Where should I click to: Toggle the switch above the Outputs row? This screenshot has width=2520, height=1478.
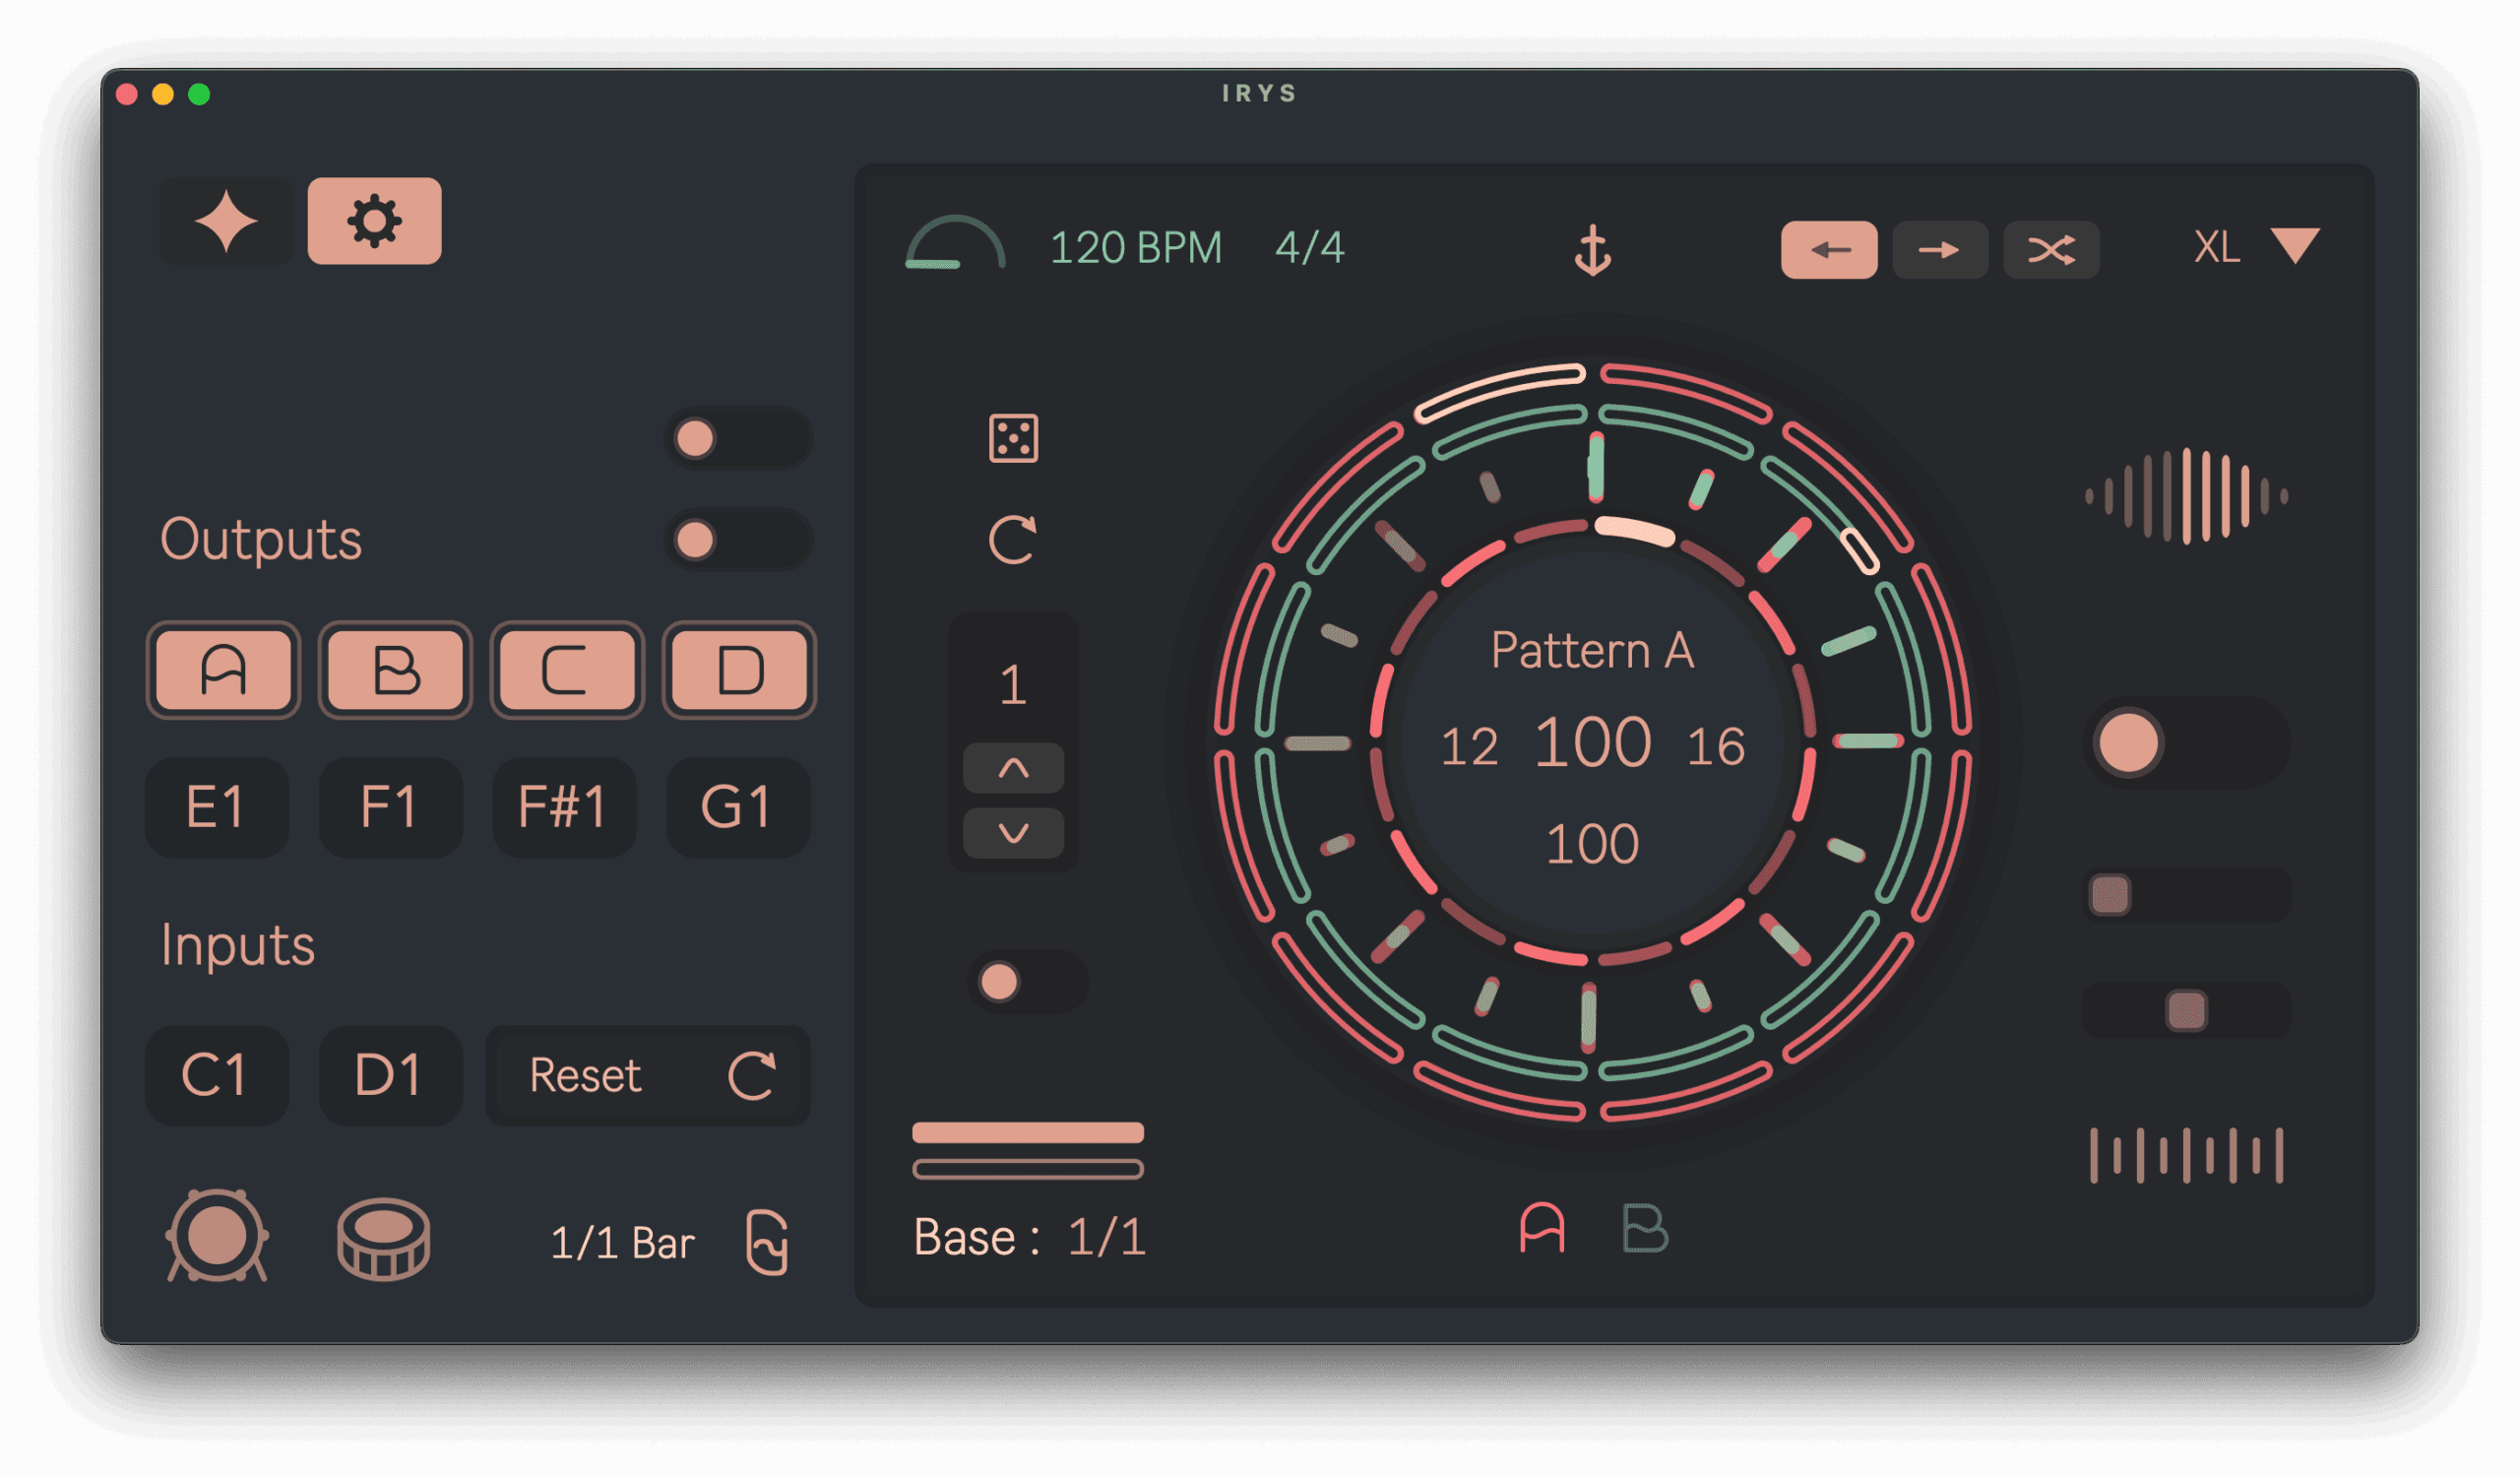[x=739, y=438]
